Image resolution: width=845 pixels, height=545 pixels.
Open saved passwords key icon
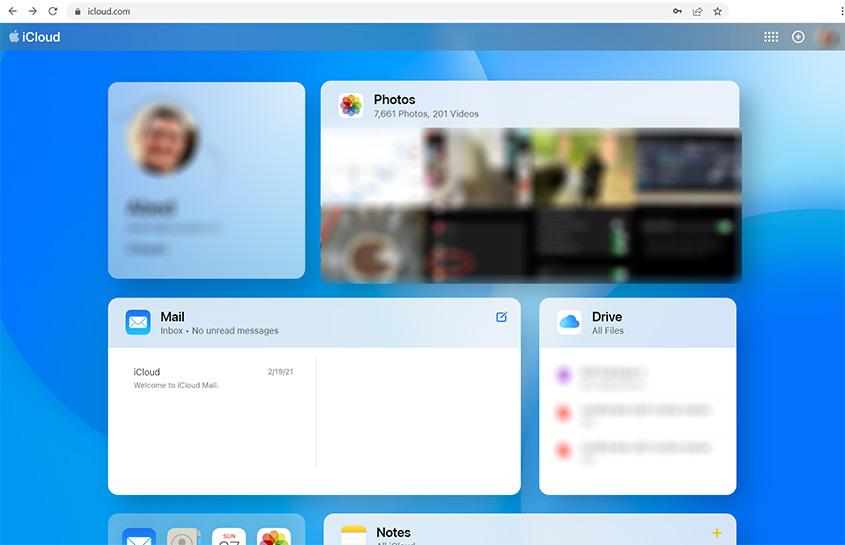tap(677, 11)
